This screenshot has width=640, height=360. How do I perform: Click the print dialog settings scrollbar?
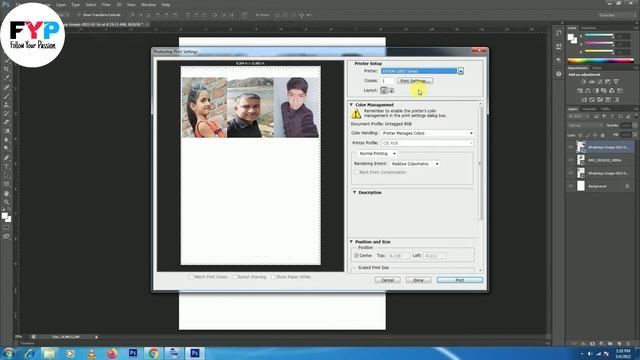click(480, 163)
